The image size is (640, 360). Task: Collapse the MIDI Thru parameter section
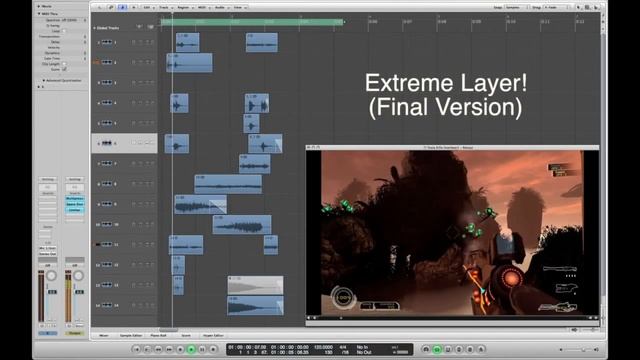[39, 14]
